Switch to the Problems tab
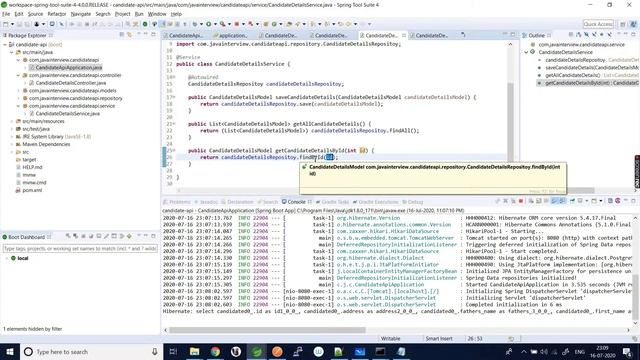640x360 pixels. click(x=177, y=202)
